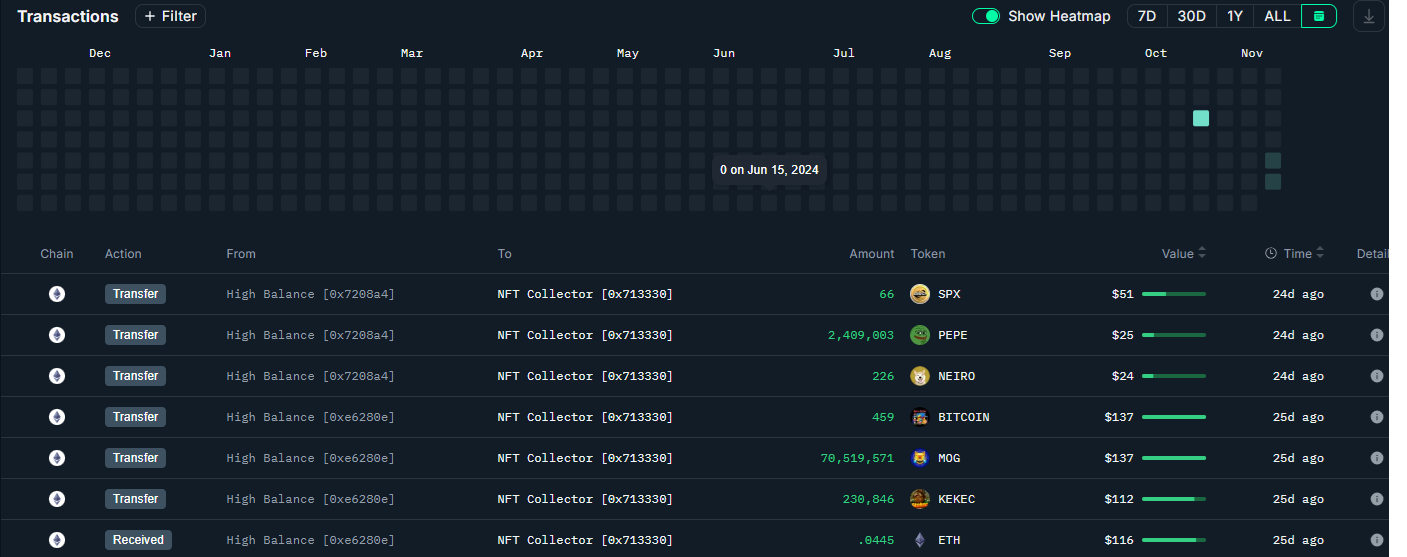Sort transactions by Time column
This screenshot has height=557, width=1407.
(1297, 254)
